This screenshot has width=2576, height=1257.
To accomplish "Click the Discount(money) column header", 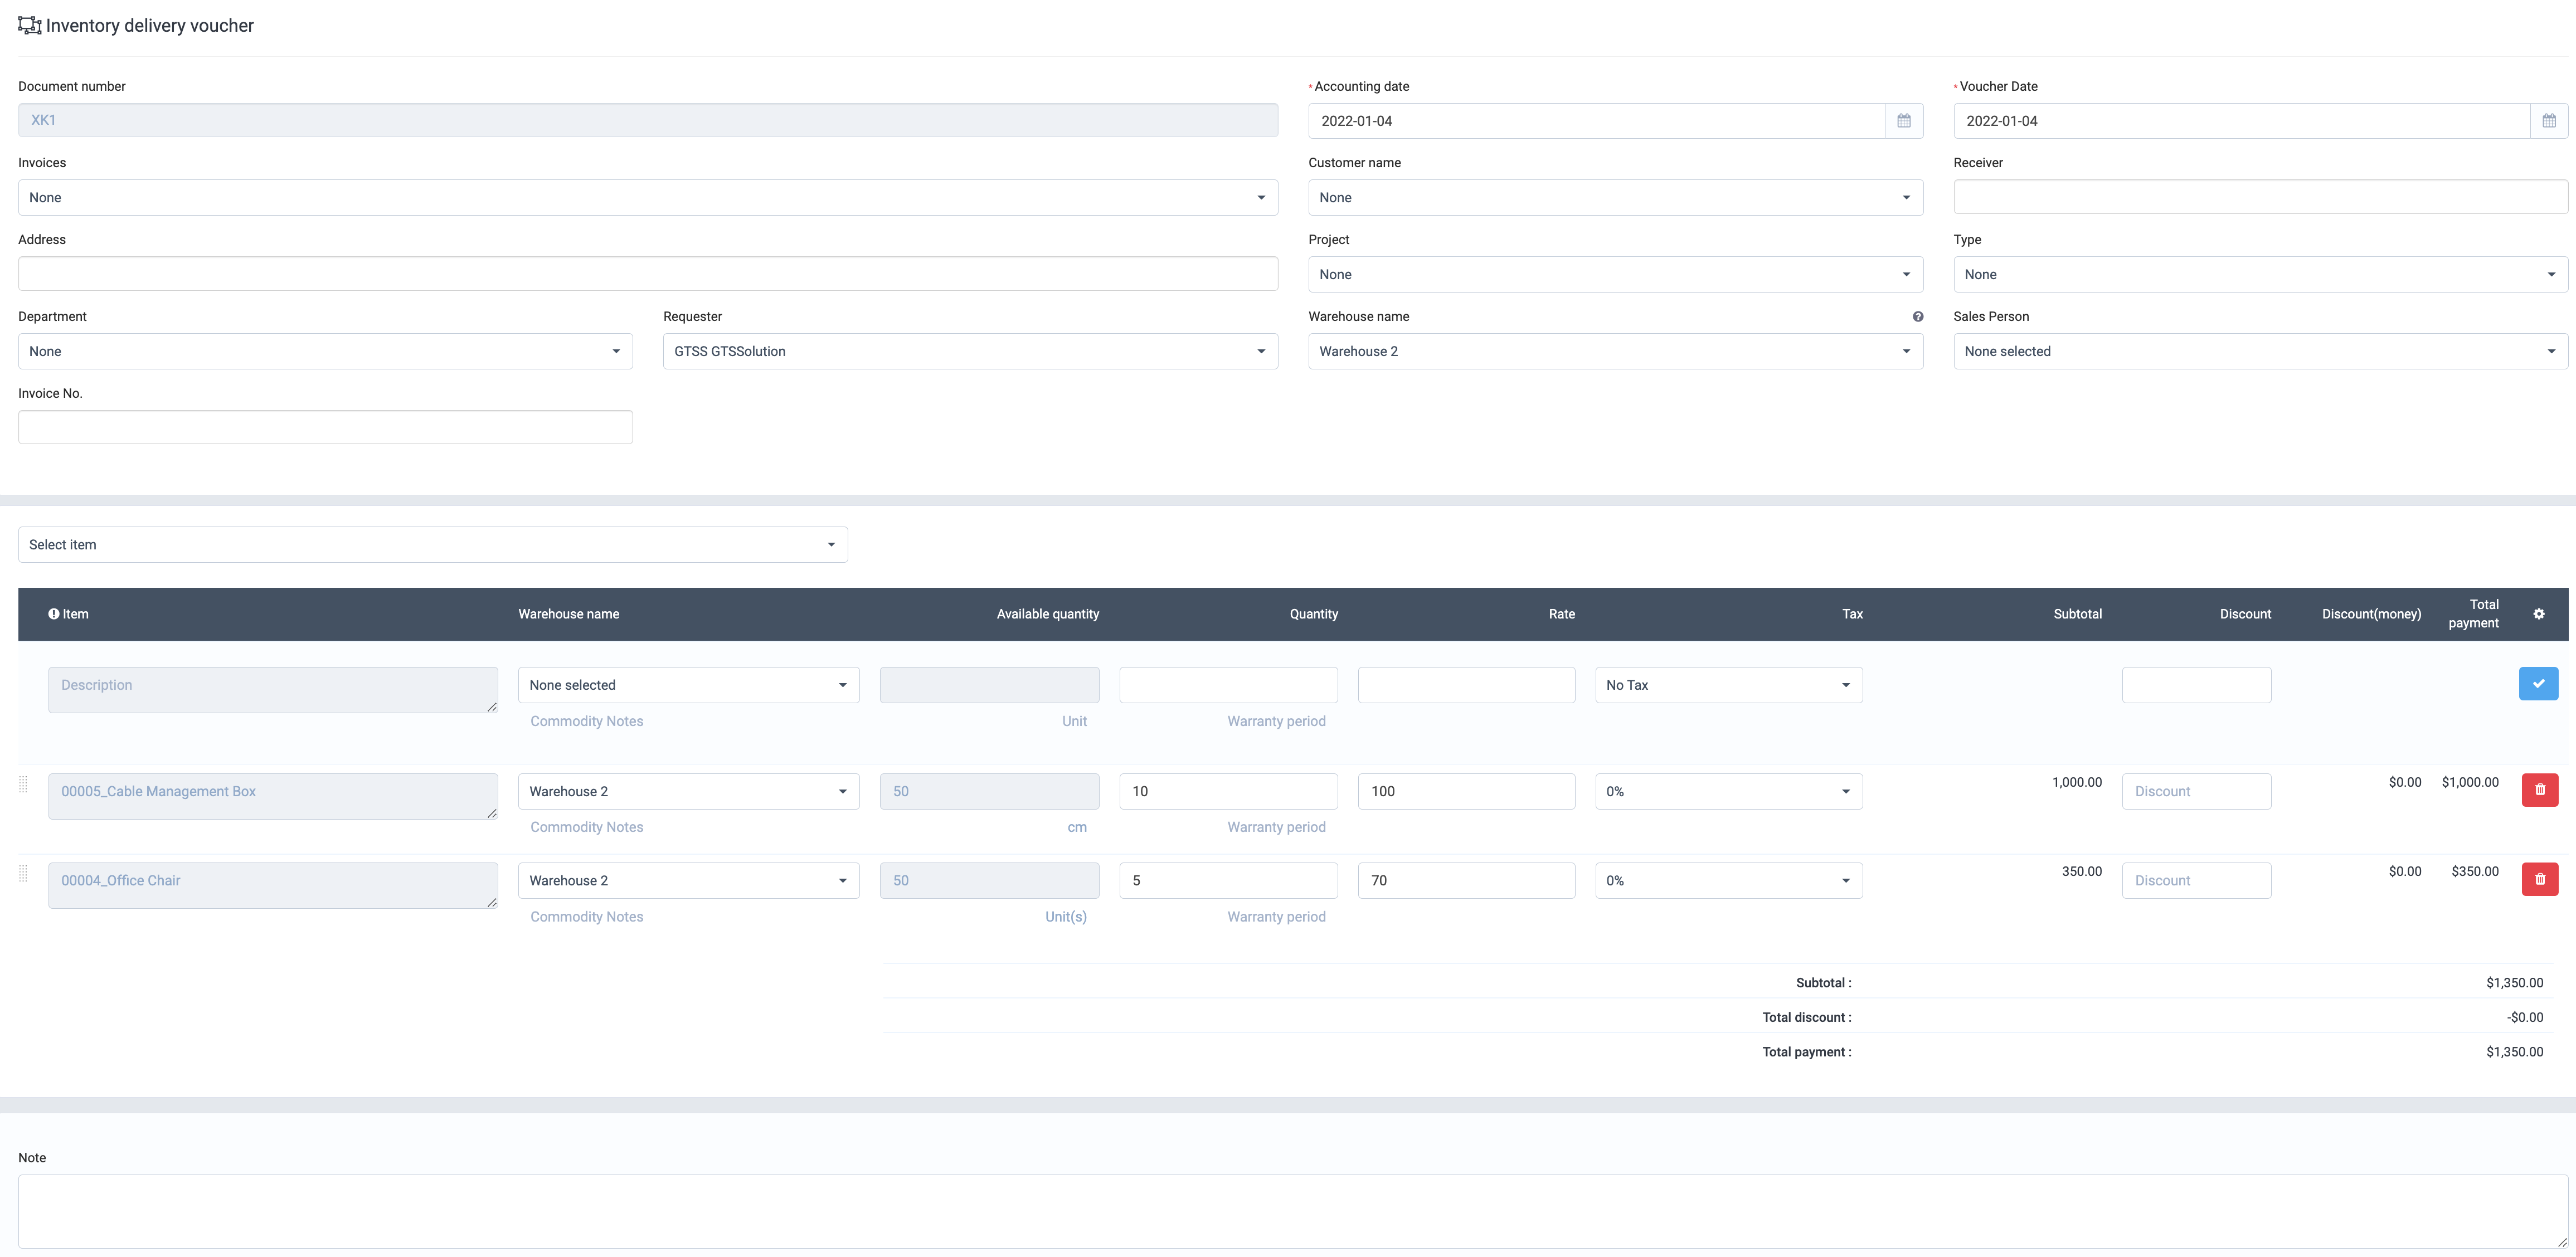I will tap(2371, 614).
